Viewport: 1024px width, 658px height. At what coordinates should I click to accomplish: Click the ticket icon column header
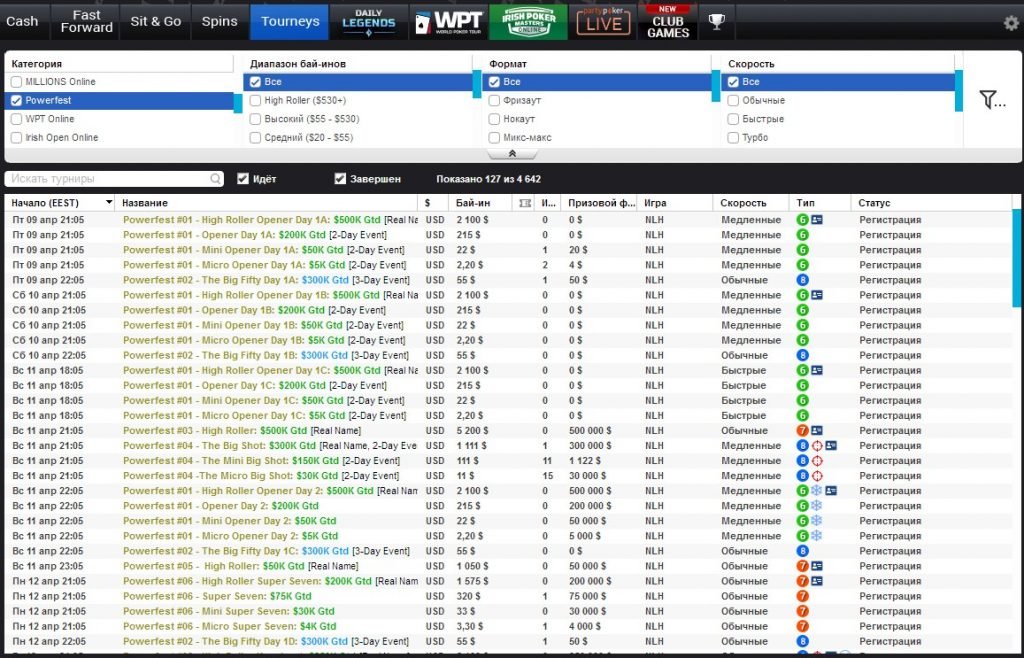pyautogui.click(x=526, y=203)
